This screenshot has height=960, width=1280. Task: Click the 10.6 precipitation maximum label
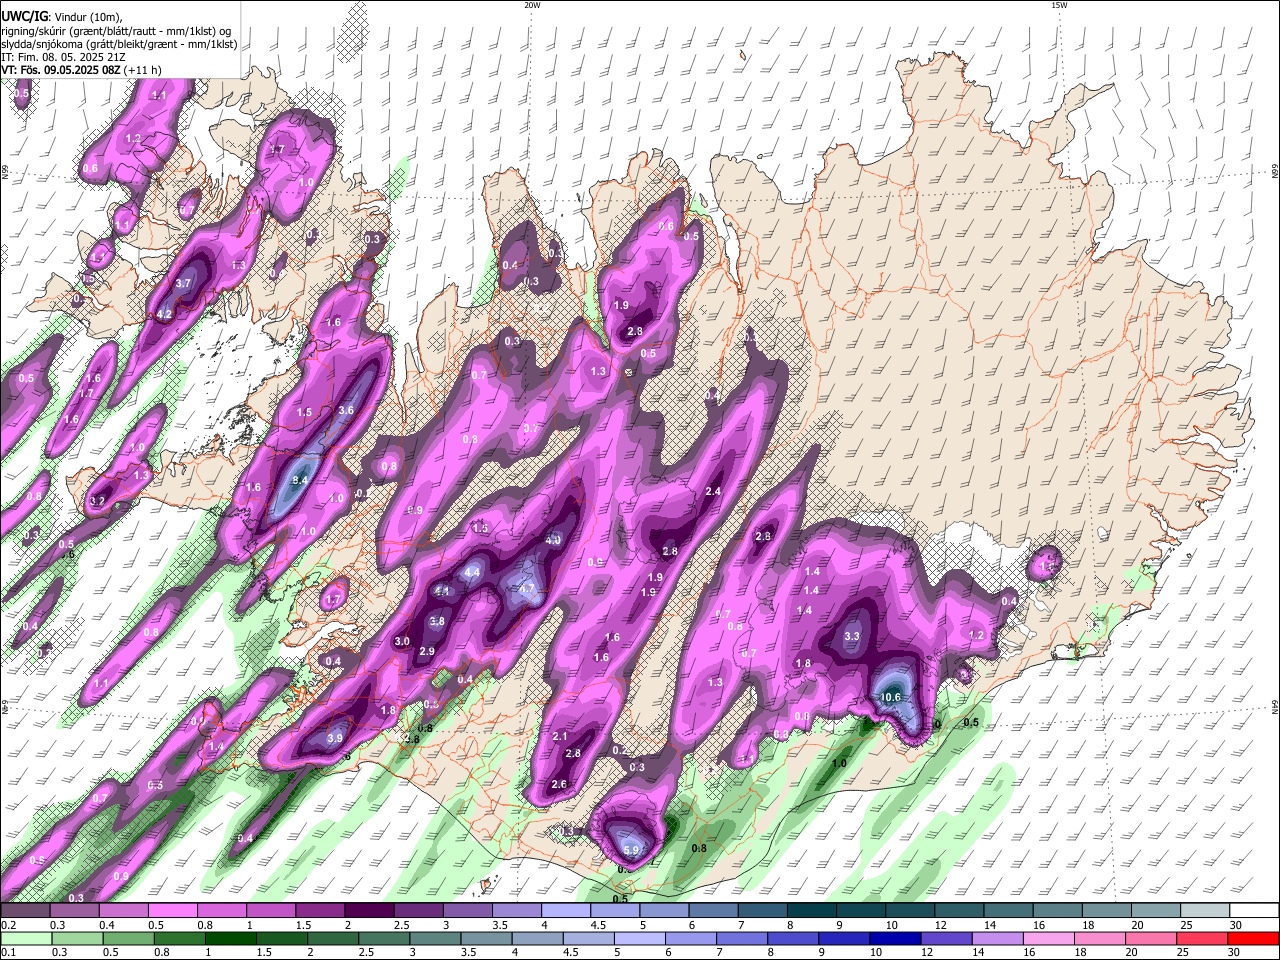890,697
